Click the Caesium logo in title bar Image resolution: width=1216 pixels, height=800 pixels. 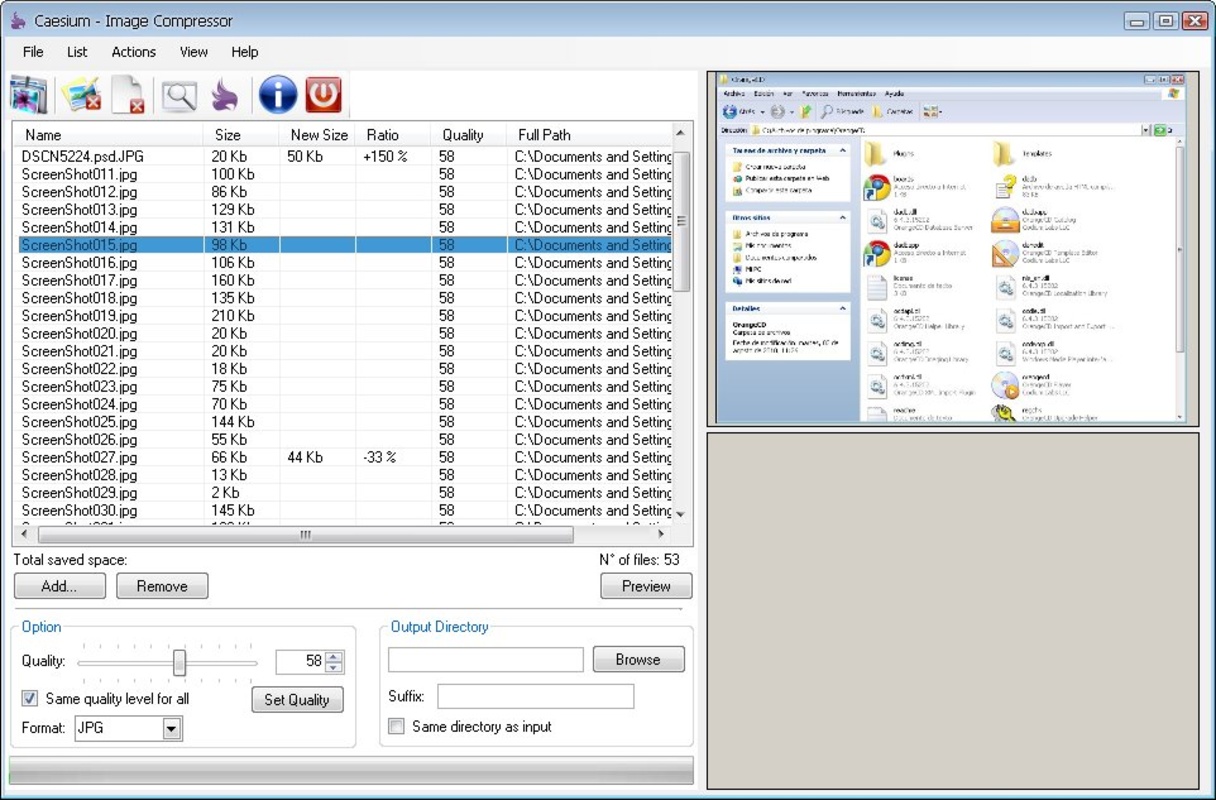[x=17, y=21]
